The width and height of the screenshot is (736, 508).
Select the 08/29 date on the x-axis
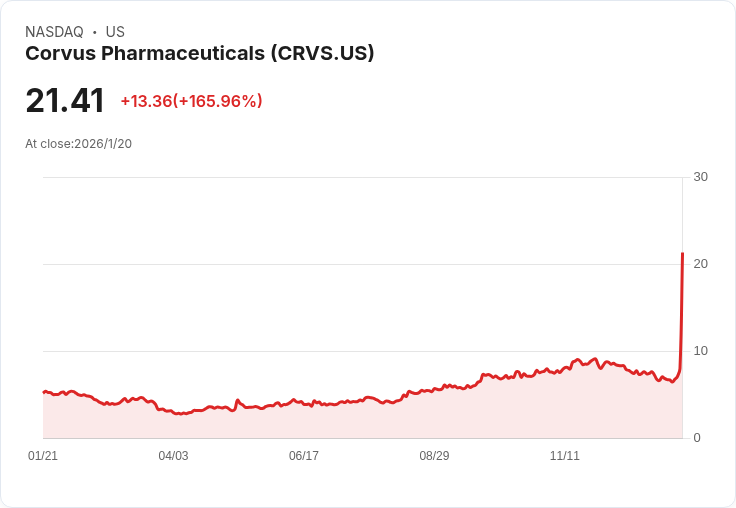(x=434, y=456)
